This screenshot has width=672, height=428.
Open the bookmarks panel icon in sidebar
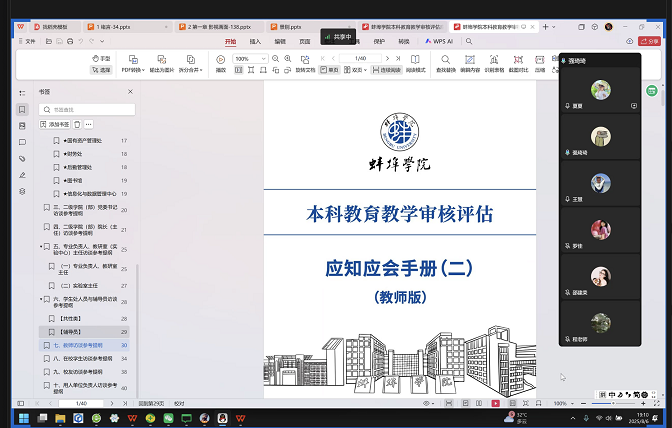[x=22, y=109]
